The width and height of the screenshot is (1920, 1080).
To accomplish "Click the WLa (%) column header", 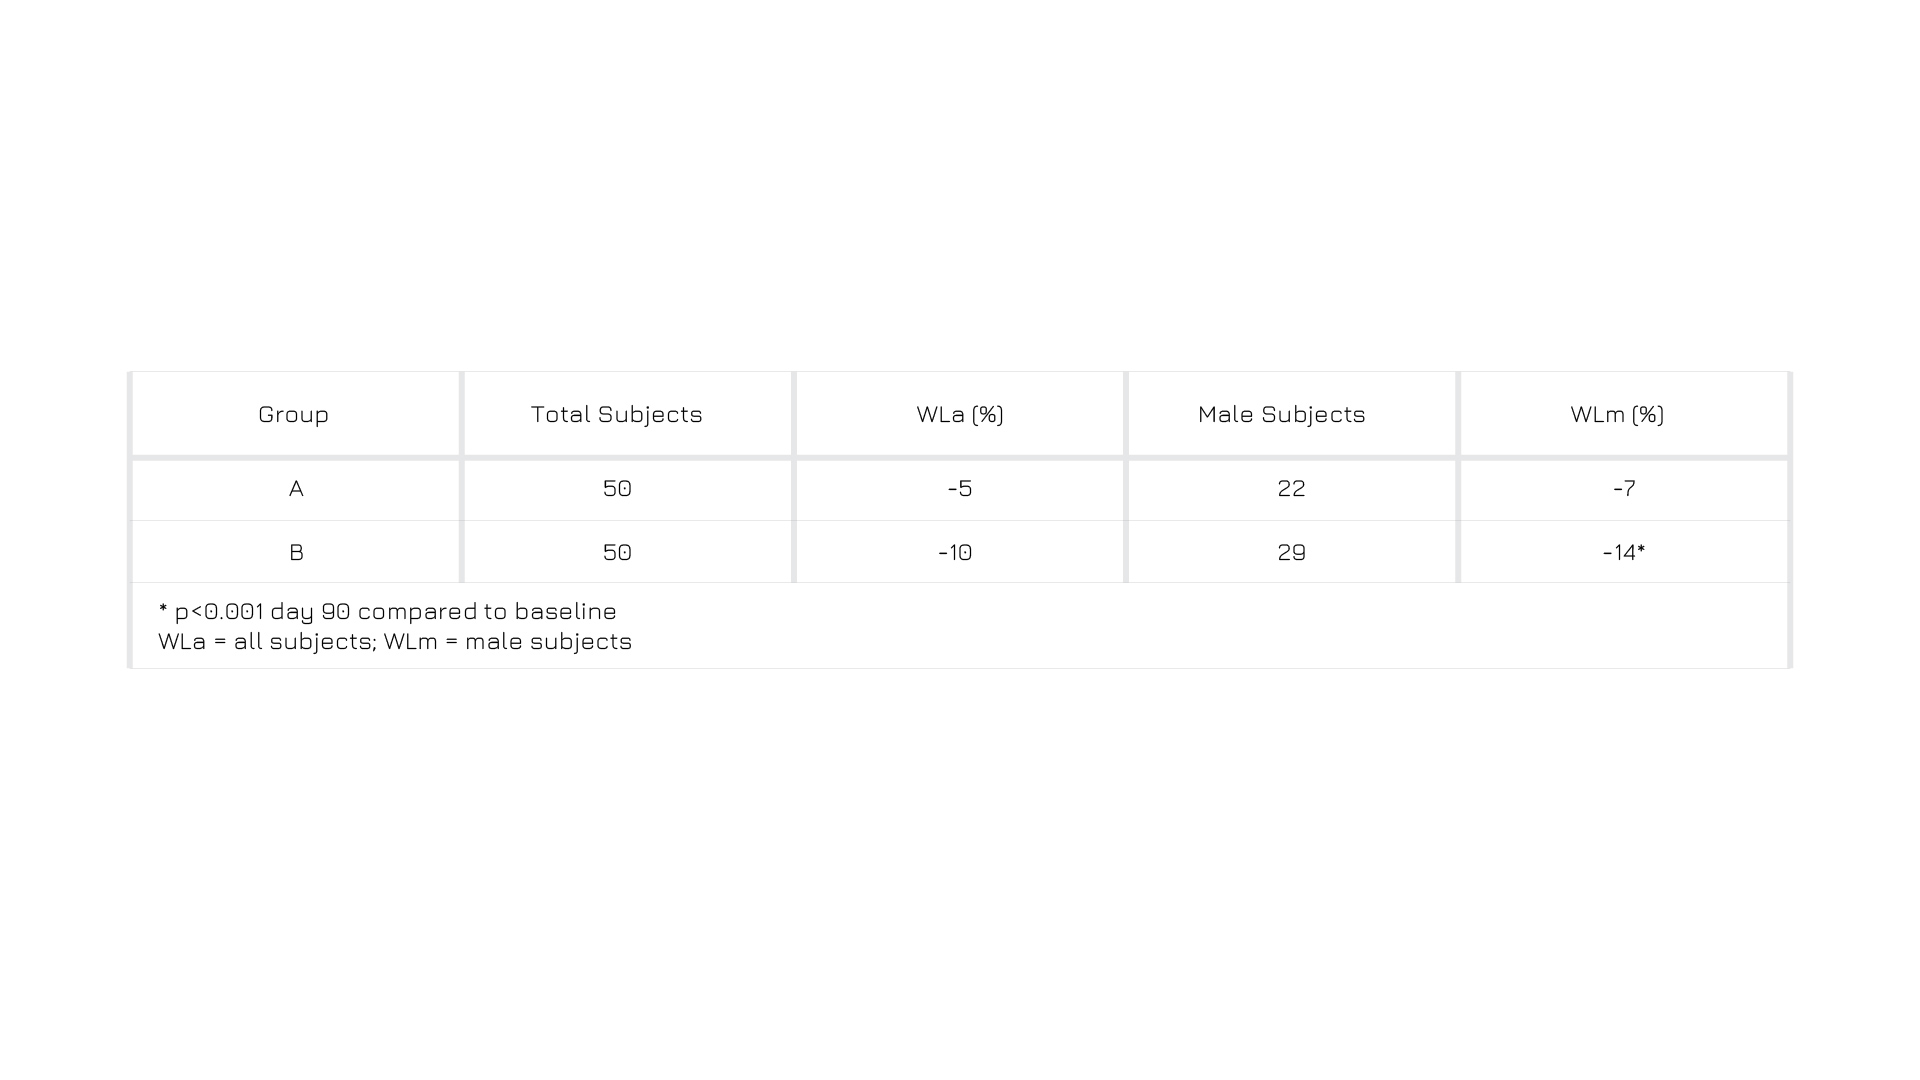I will pyautogui.click(x=959, y=414).
